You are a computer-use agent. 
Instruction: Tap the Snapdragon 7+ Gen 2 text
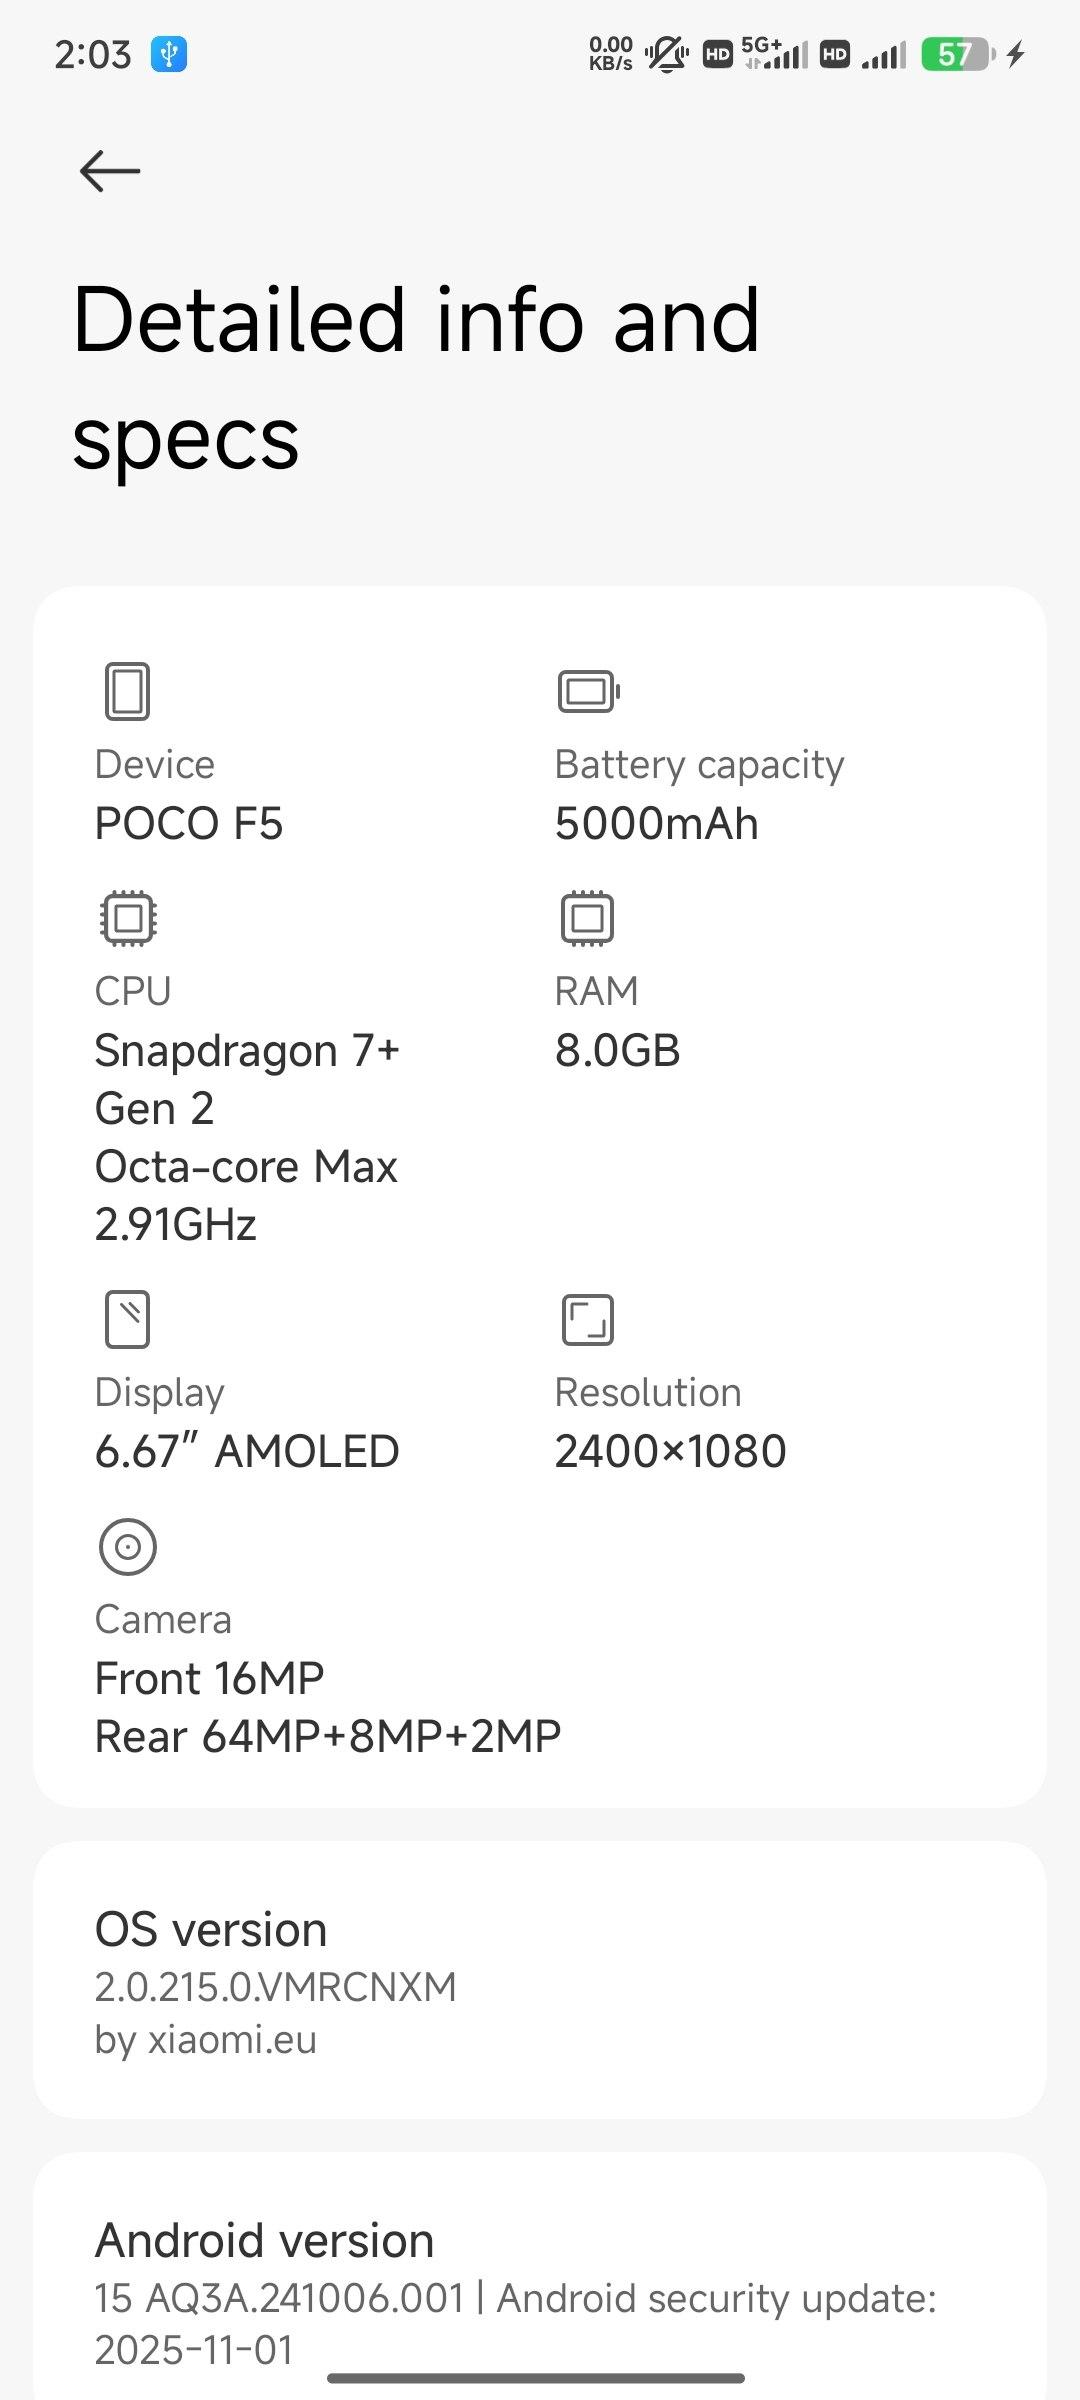click(x=247, y=1079)
